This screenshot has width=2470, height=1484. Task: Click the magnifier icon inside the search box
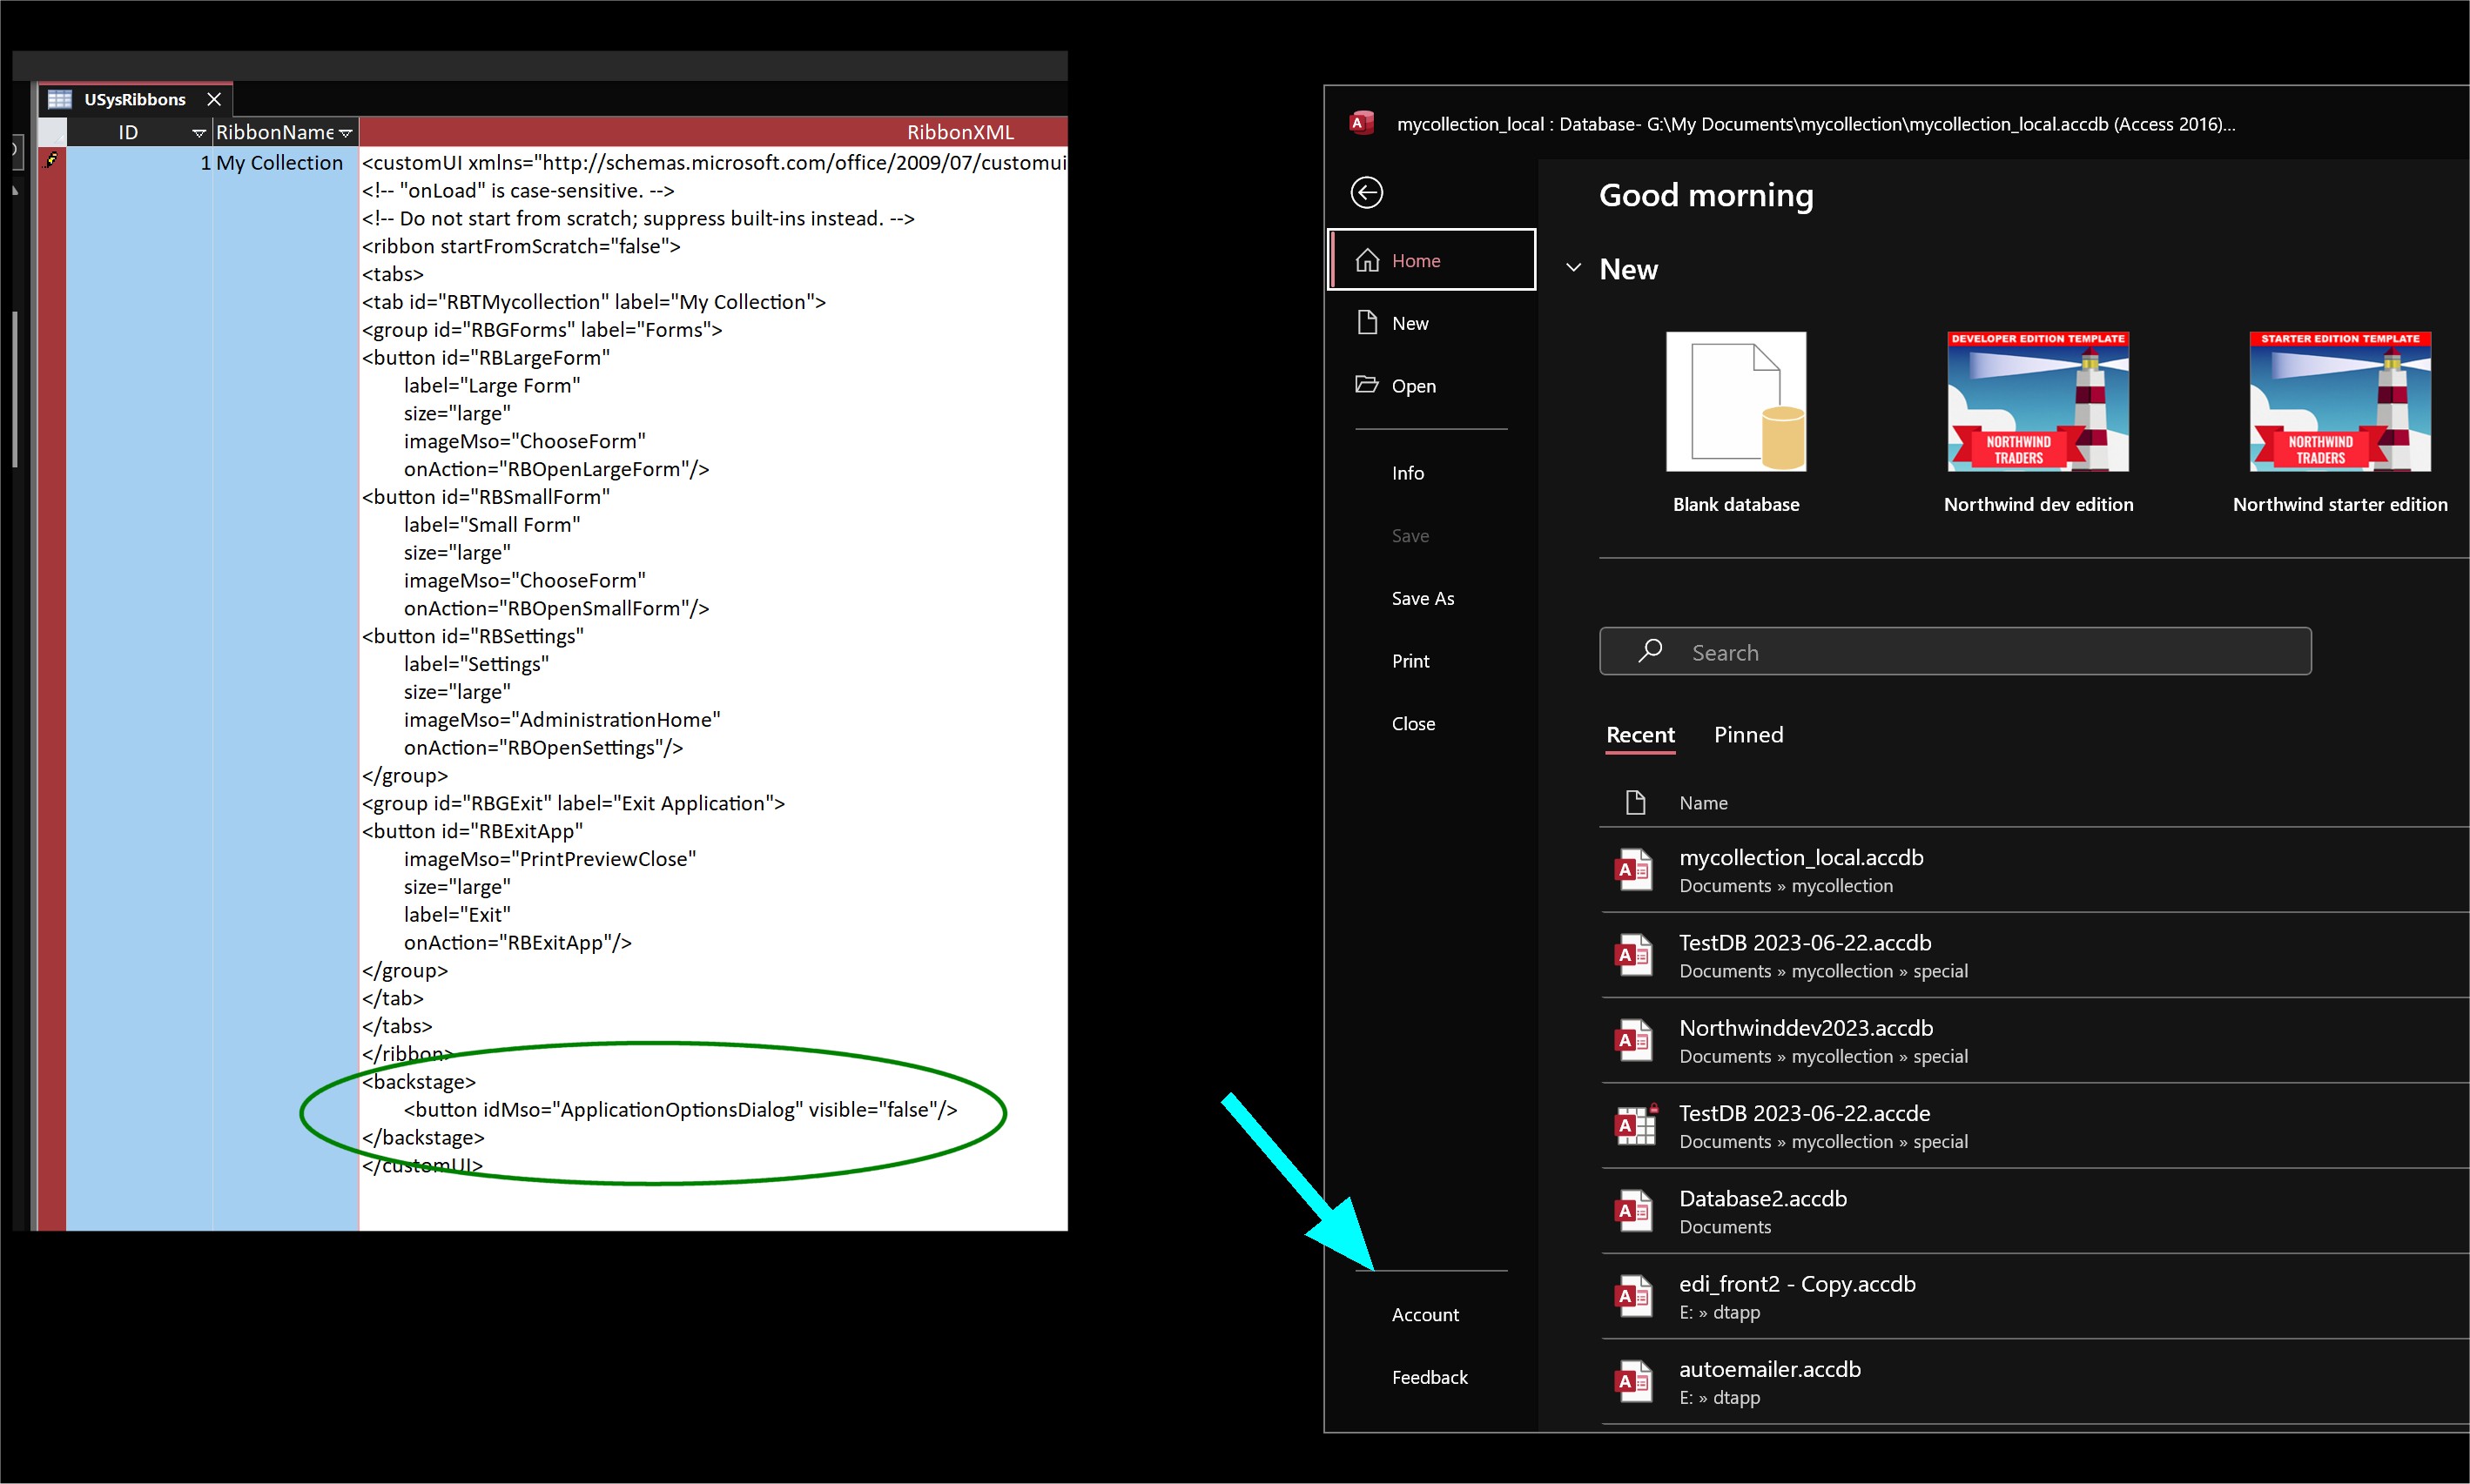click(1648, 651)
